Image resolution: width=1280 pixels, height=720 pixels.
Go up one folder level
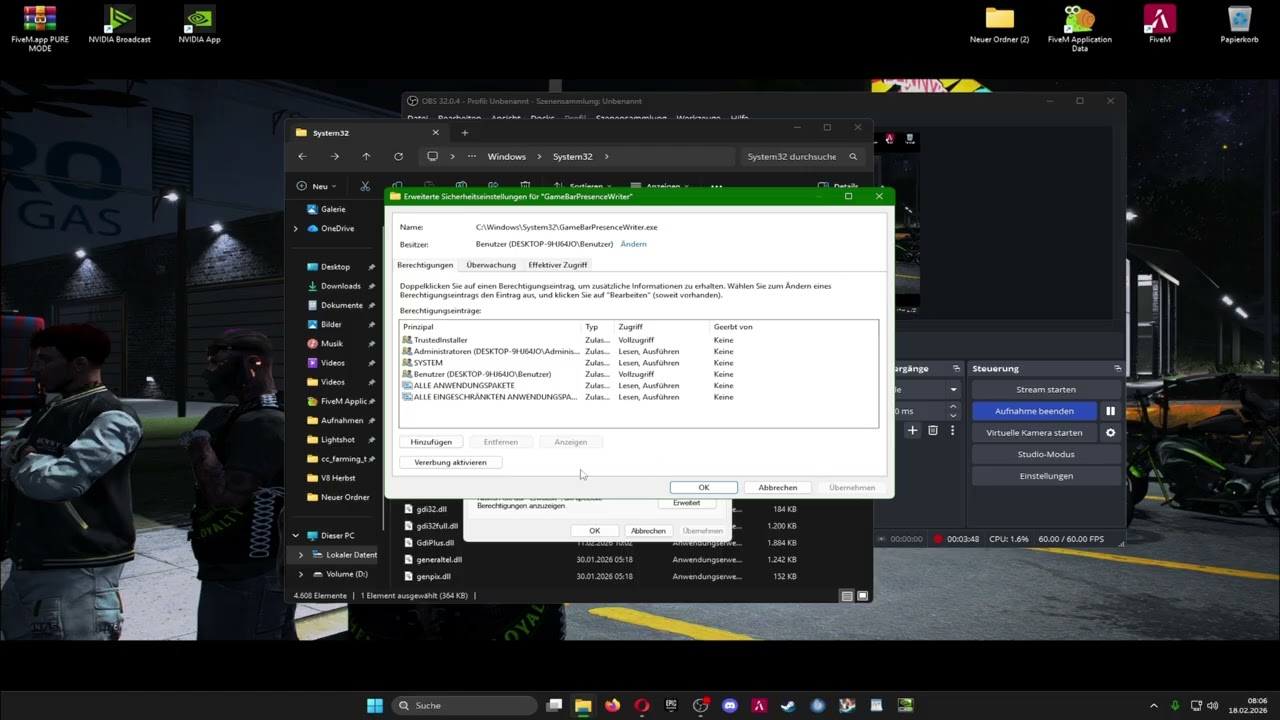pos(366,157)
